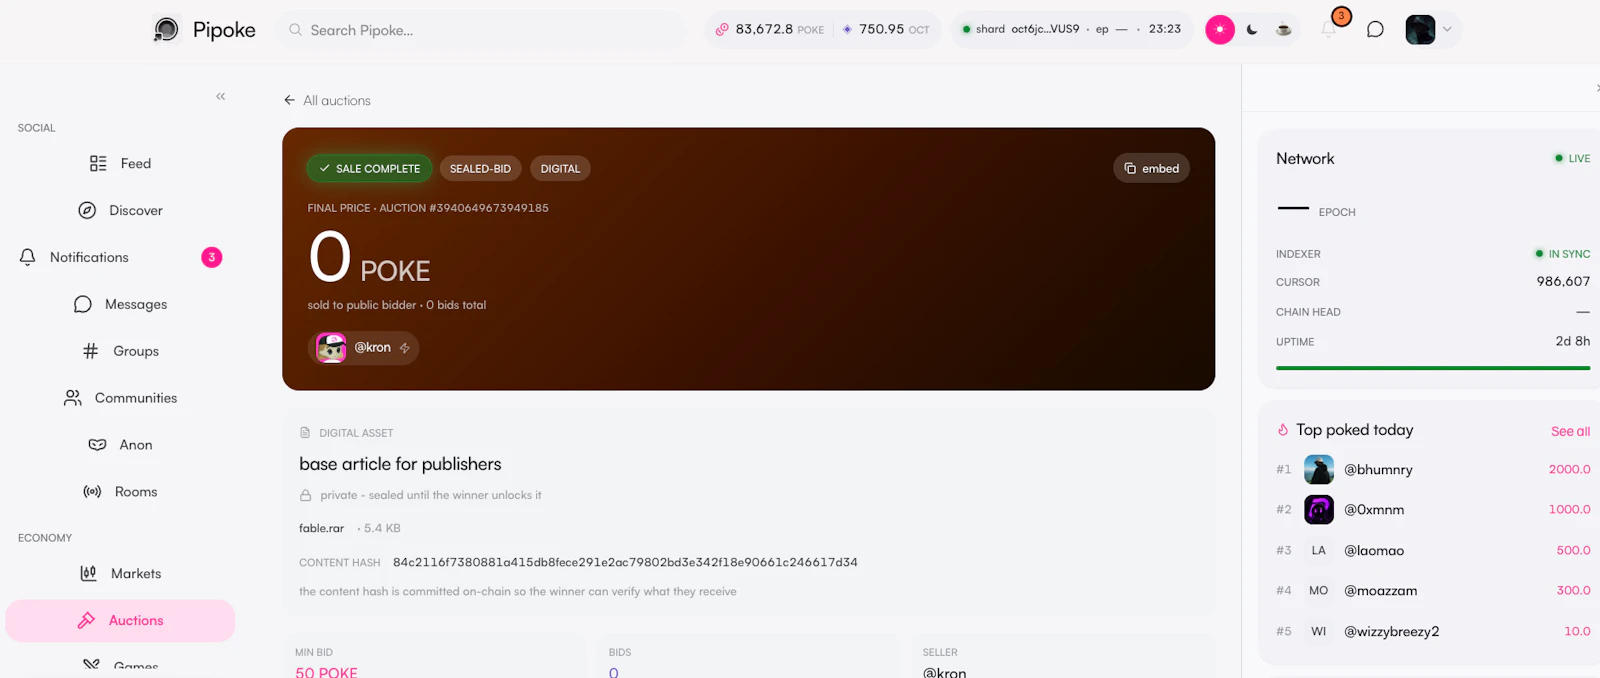Select Auctions in the sidebar
This screenshot has height=678, width=1600.
(120, 621)
